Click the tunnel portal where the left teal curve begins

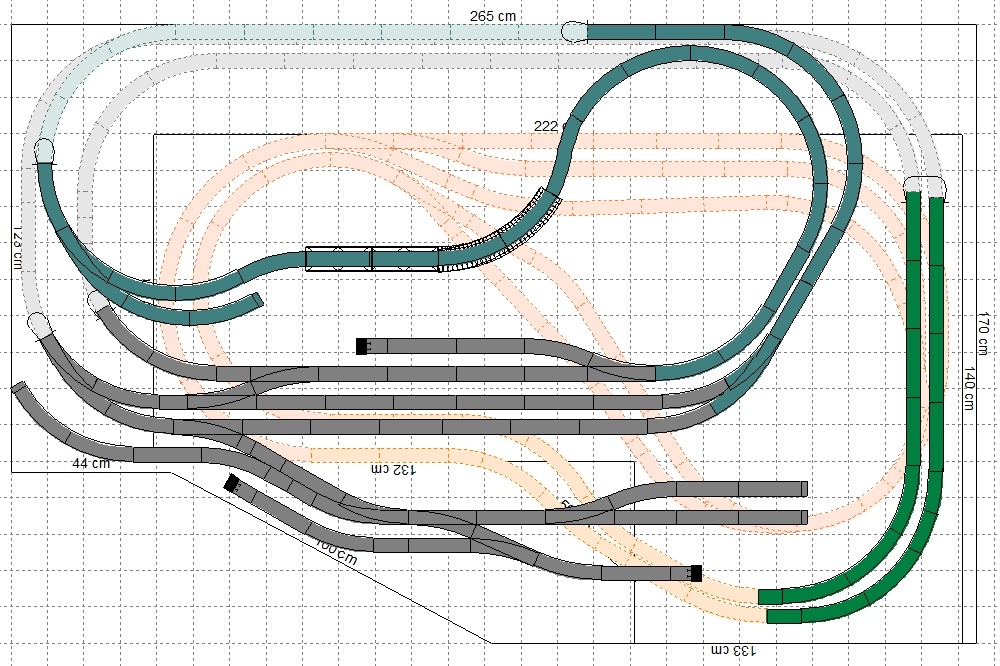(45, 153)
